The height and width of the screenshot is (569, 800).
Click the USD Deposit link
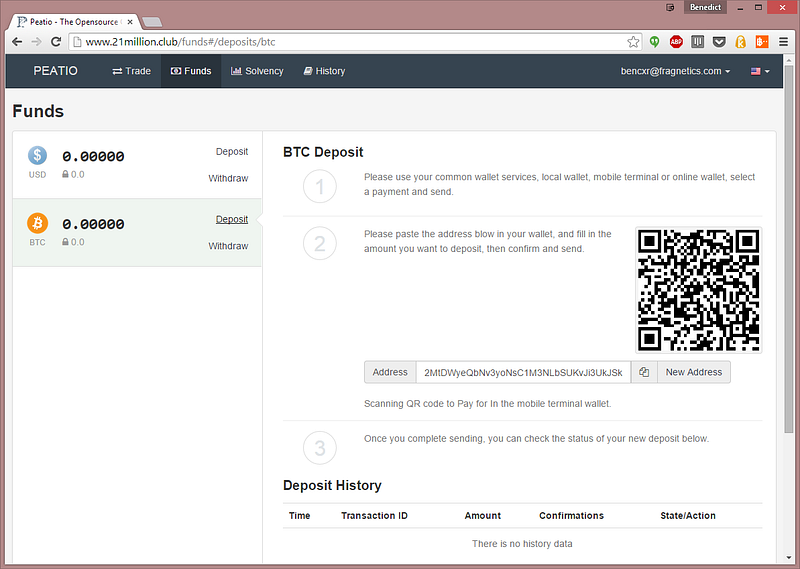[232, 152]
